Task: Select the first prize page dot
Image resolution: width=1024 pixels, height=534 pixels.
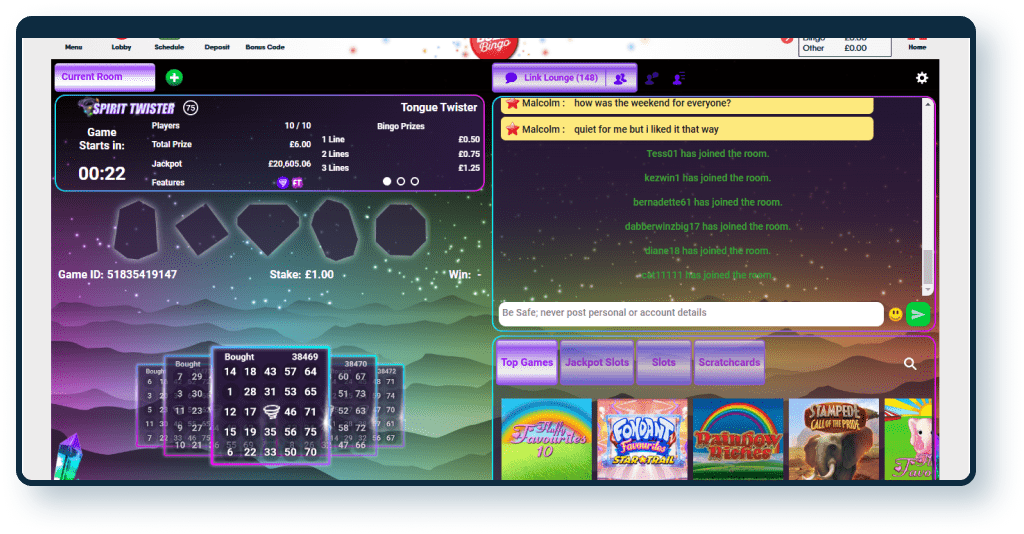Action: (387, 181)
